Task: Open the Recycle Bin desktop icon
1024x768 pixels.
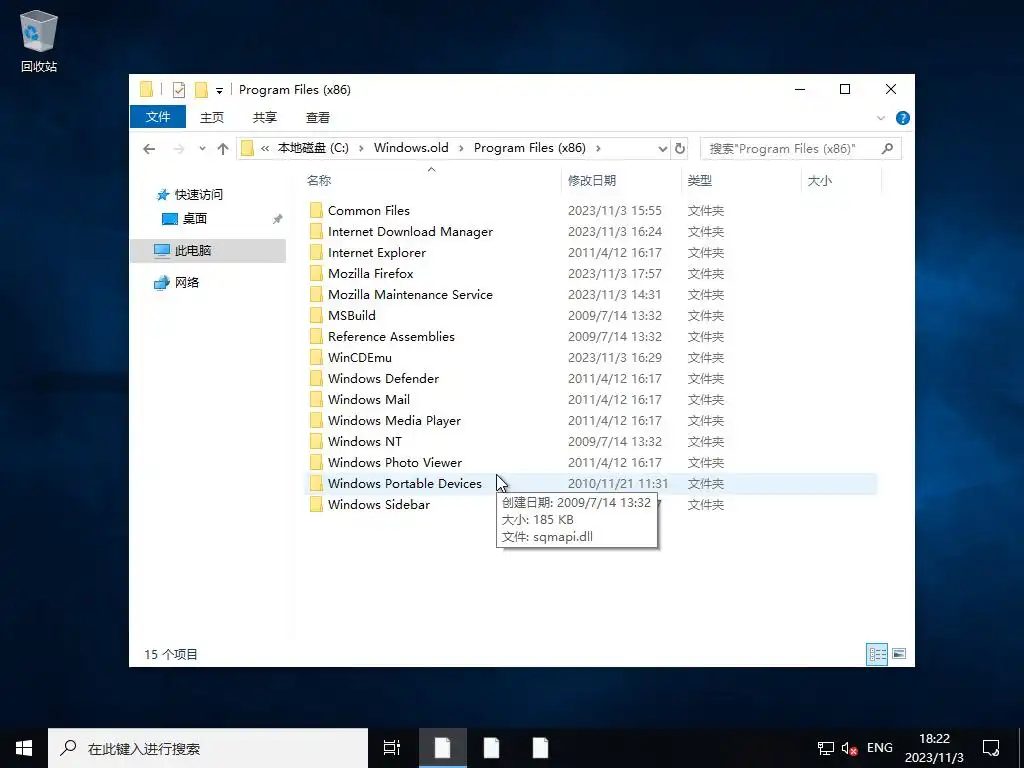Action: [39, 40]
